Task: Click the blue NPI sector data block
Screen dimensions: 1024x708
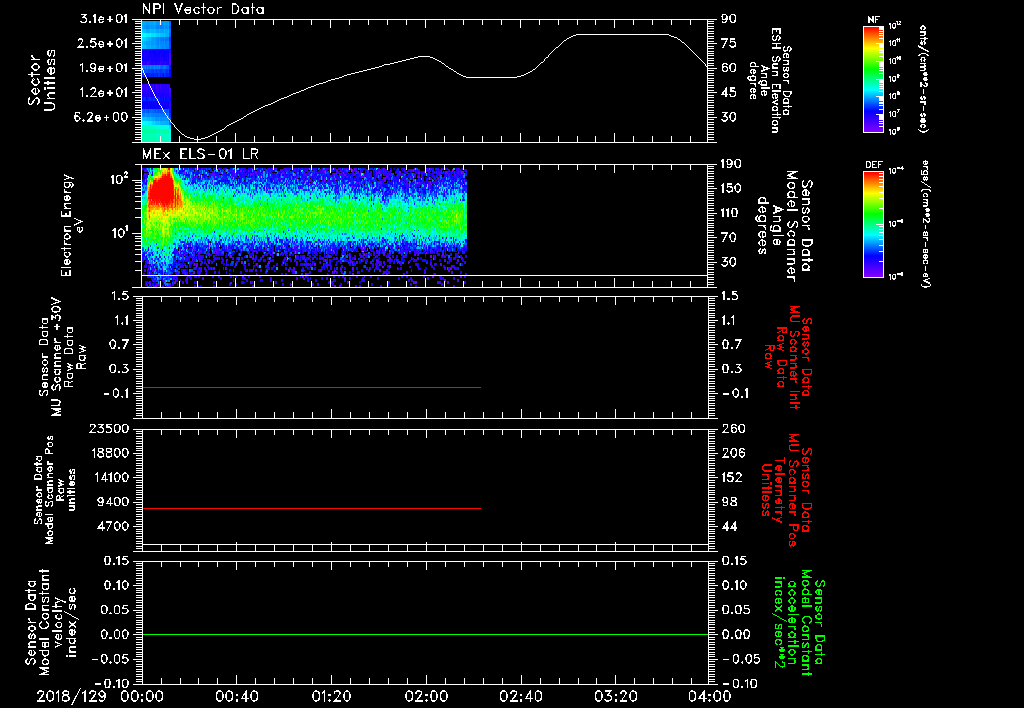Action: pos(156,81)
